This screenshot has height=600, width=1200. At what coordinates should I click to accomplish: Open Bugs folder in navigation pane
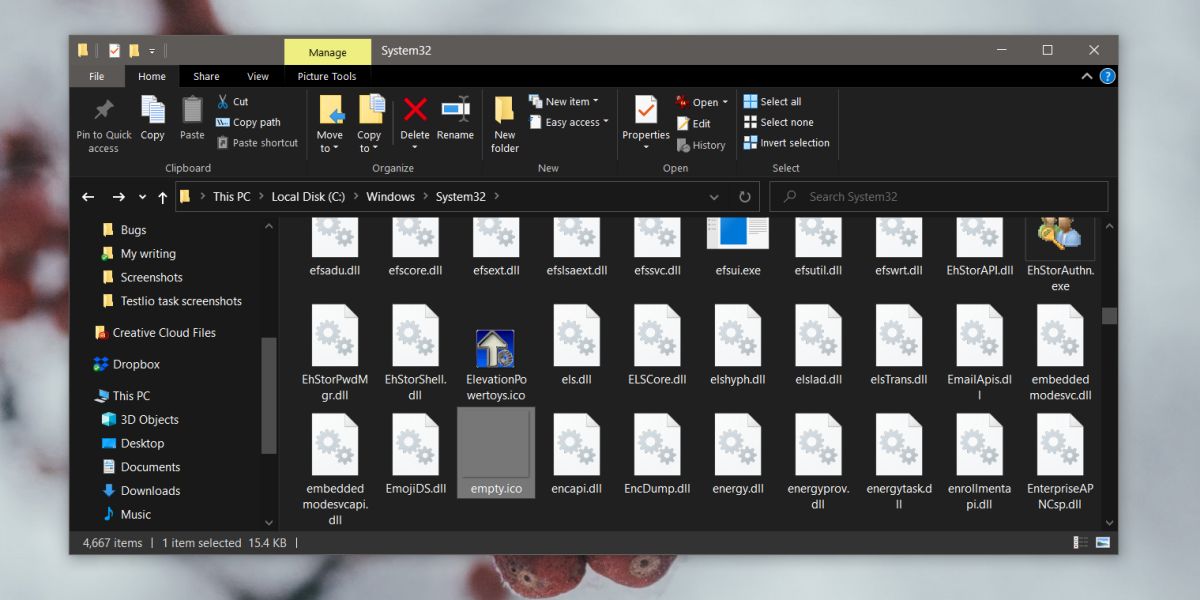(x=133, y=230)
